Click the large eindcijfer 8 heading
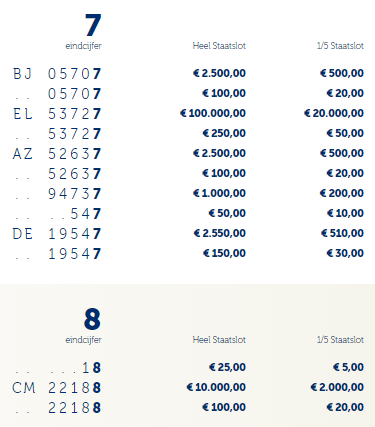 click(92, 319)
